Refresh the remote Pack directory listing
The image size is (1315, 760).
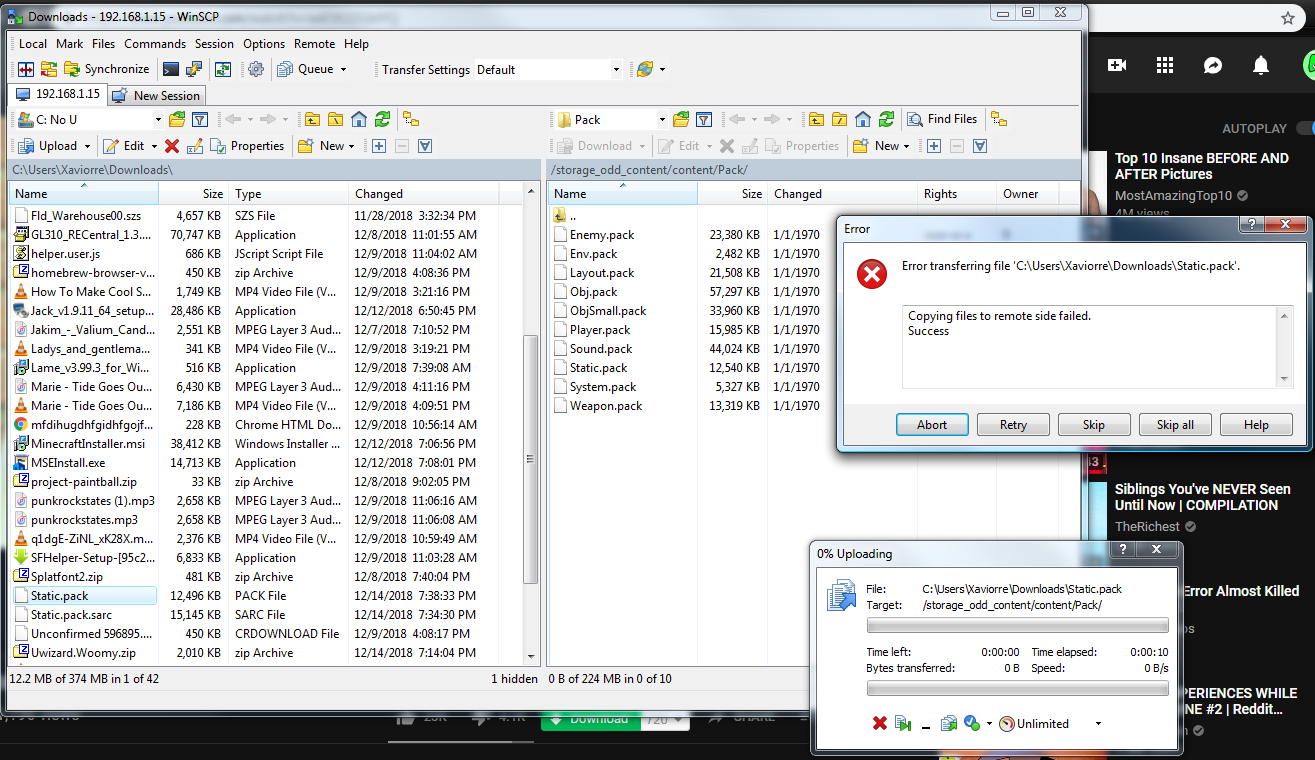pos(886,119)
